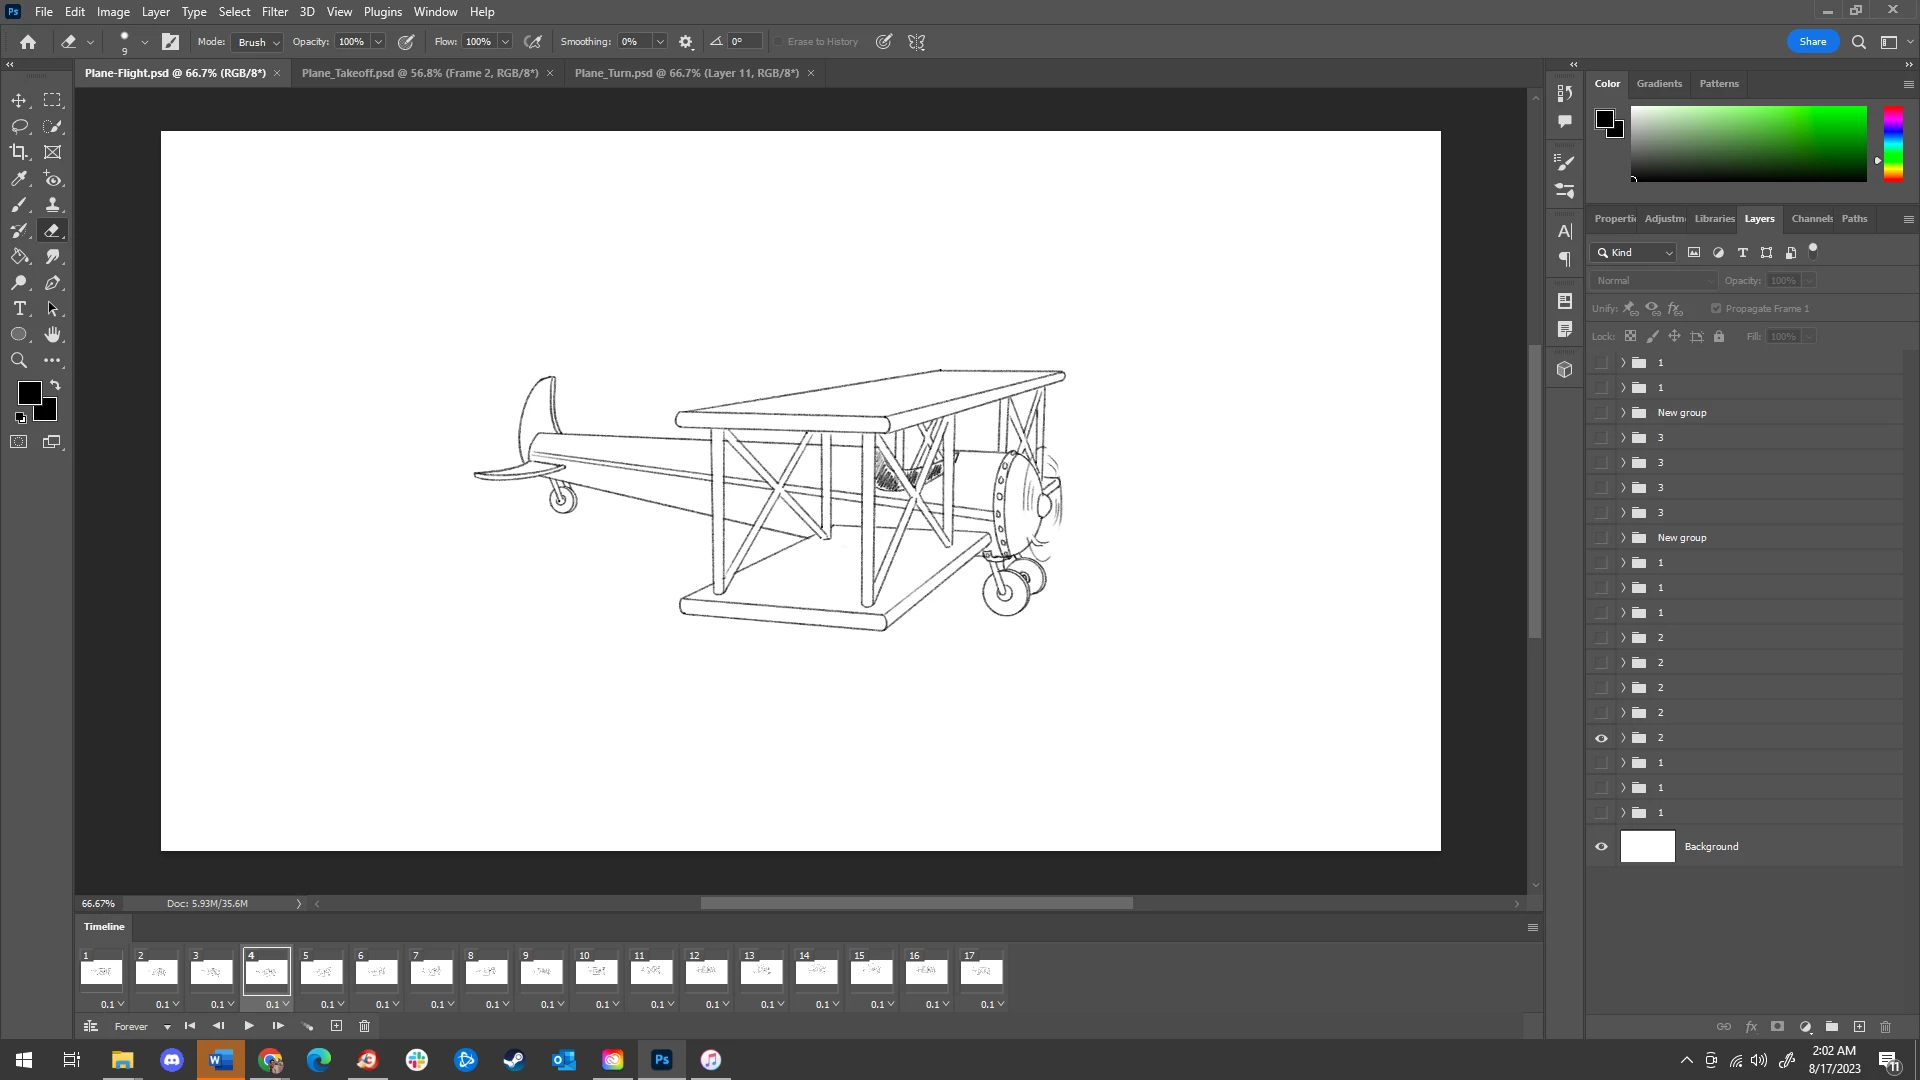The width and height of the screenshot is (1920, 1080).
Task: Toggle the Propagate Frame 1 checkbox
Action: tap(1716, 308)
